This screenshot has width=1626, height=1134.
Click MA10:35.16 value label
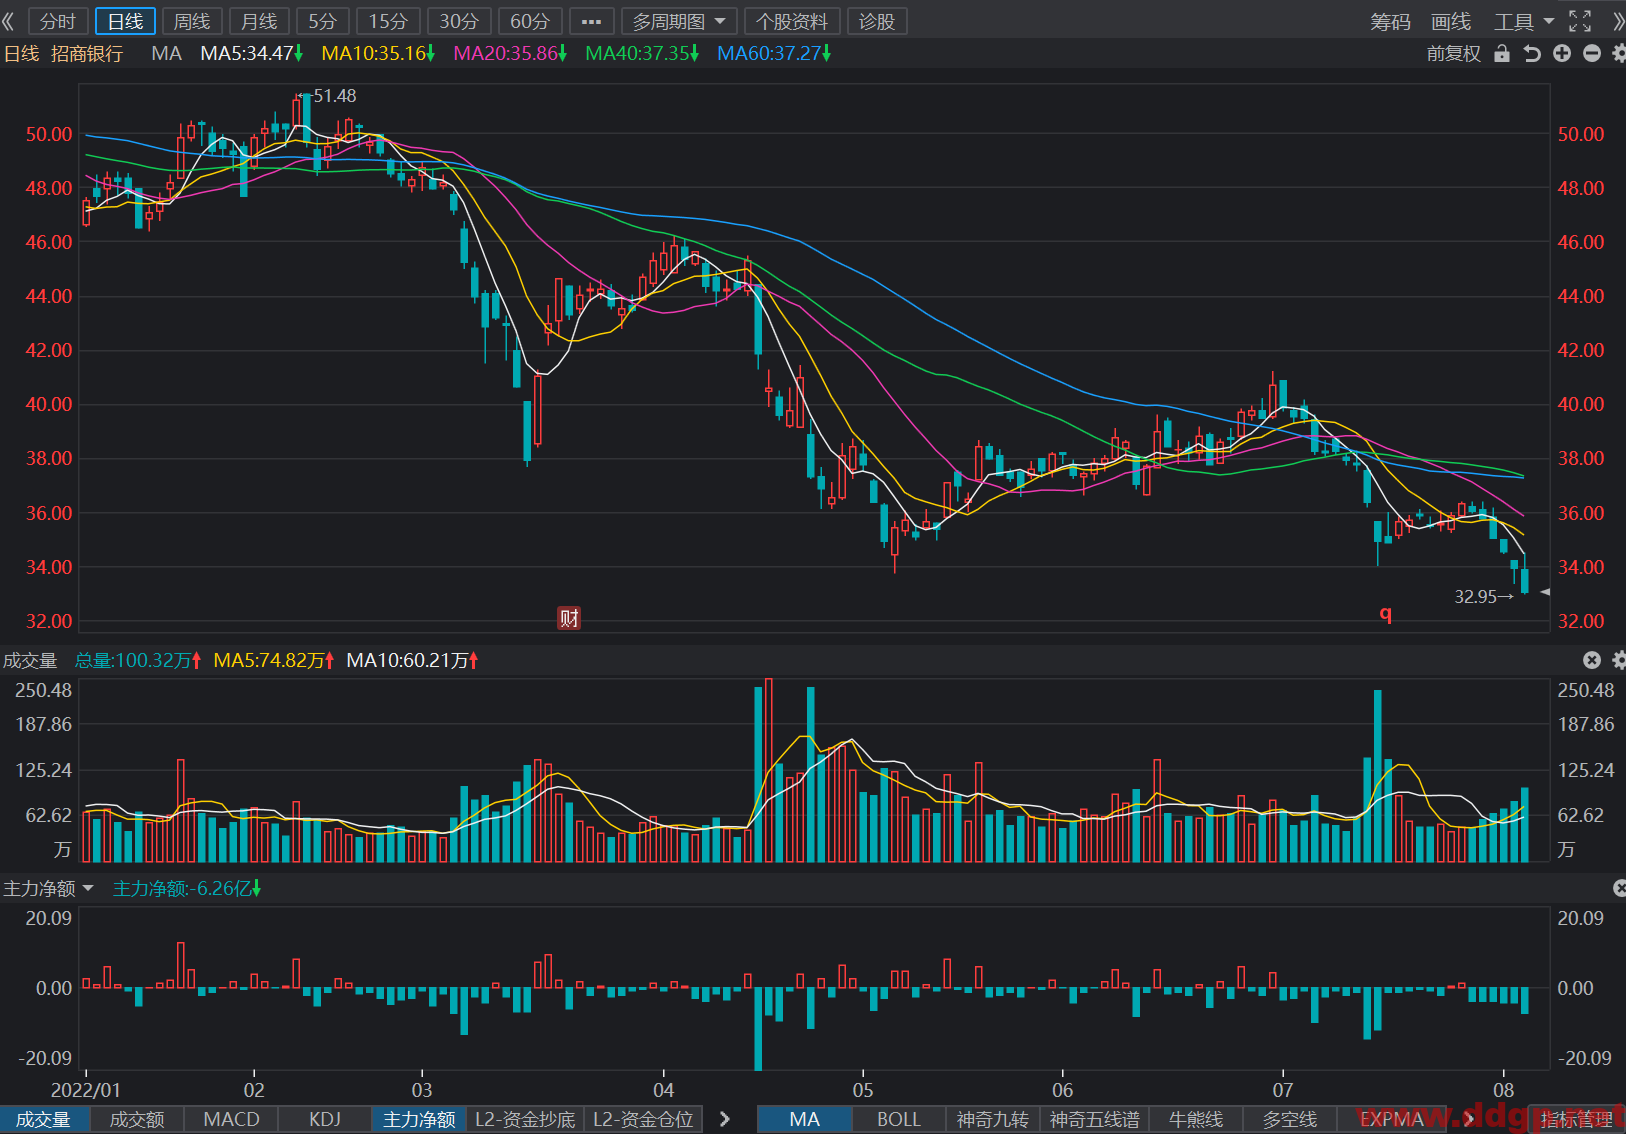pyautogui.click(x=378, y=53)
